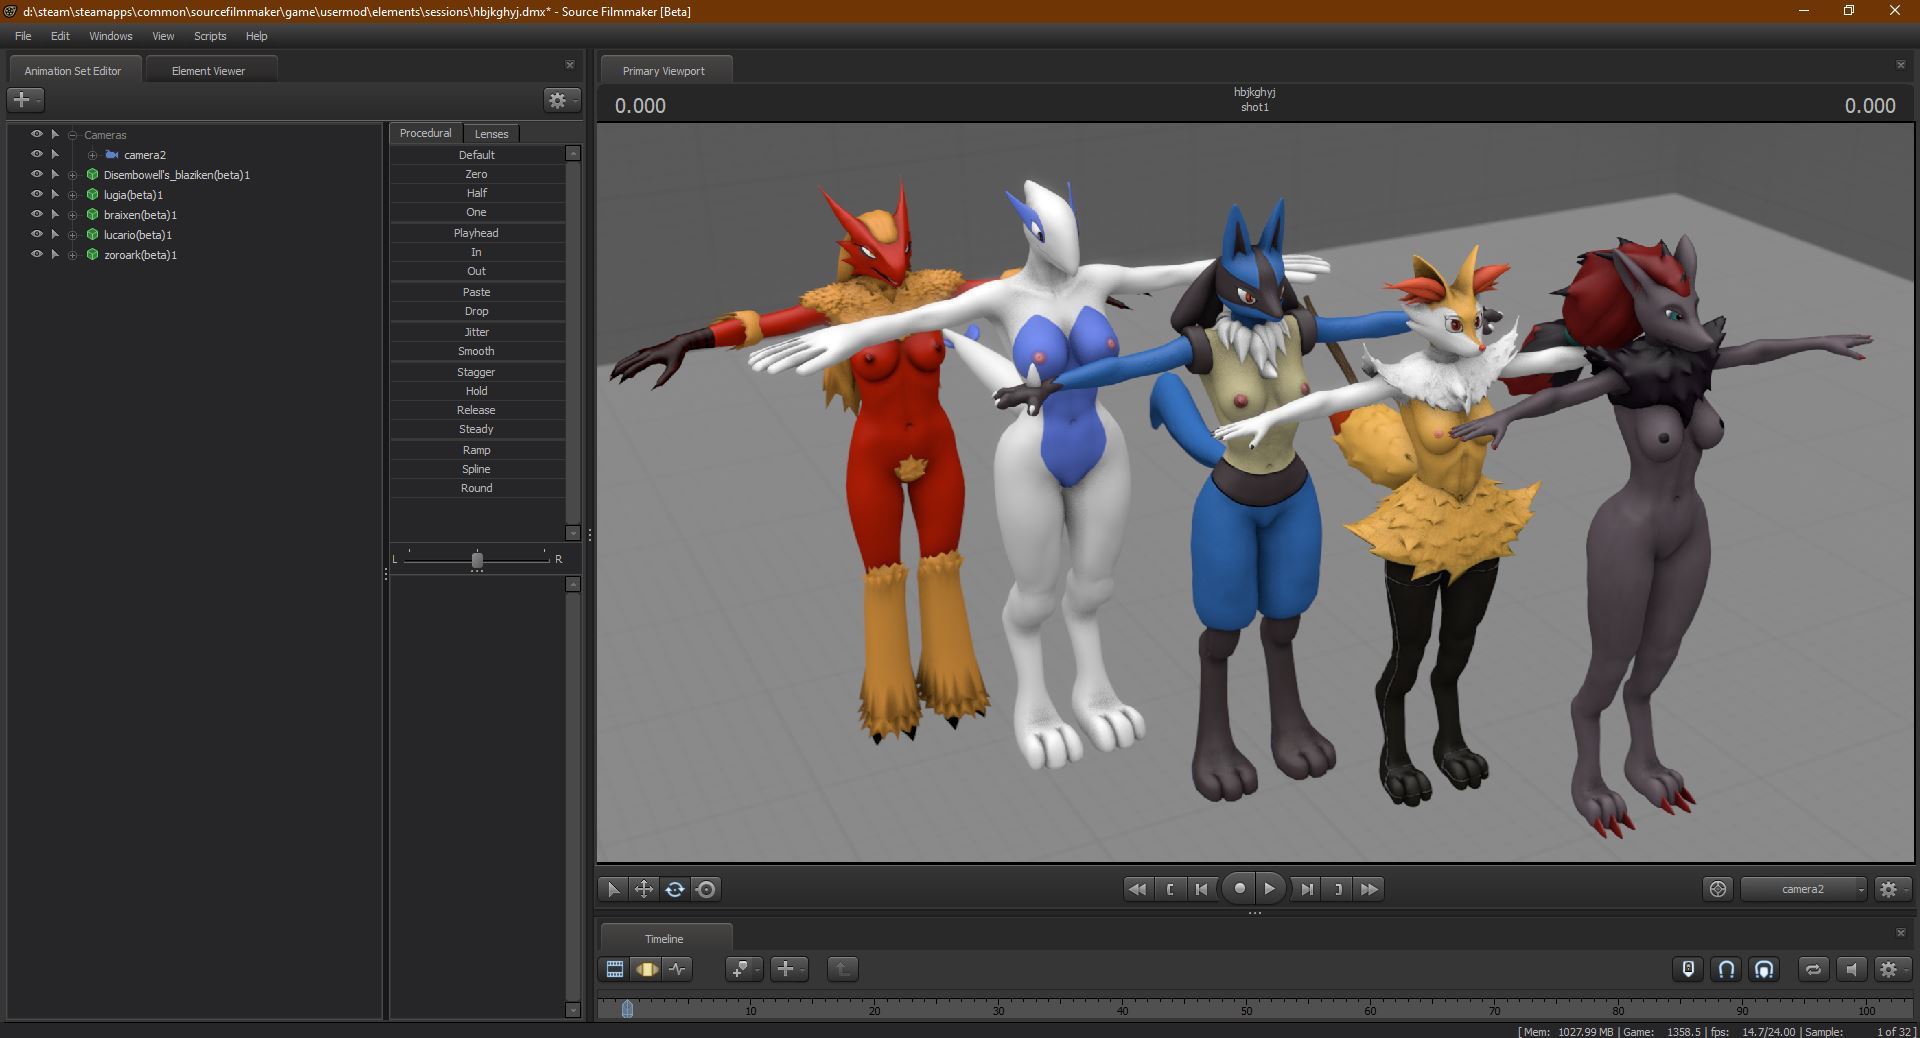Apply the Zero procedural preset
Screen dimensions: 1920x1038
477,174
